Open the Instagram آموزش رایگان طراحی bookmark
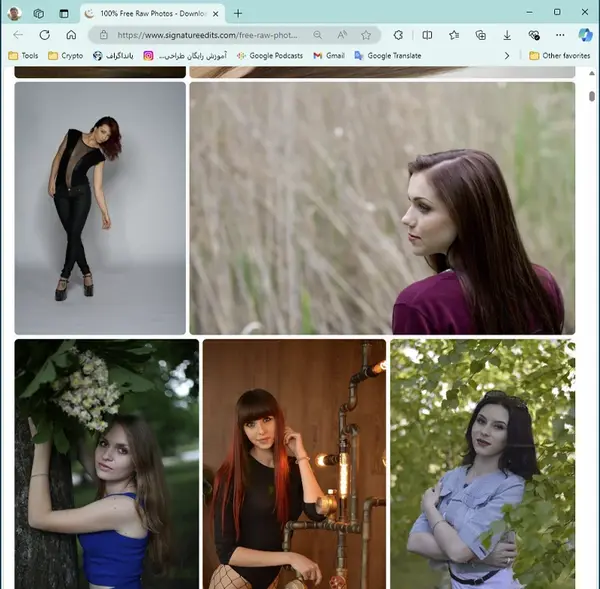The height and width of the screenshot is (589, 600). point(185,56)
